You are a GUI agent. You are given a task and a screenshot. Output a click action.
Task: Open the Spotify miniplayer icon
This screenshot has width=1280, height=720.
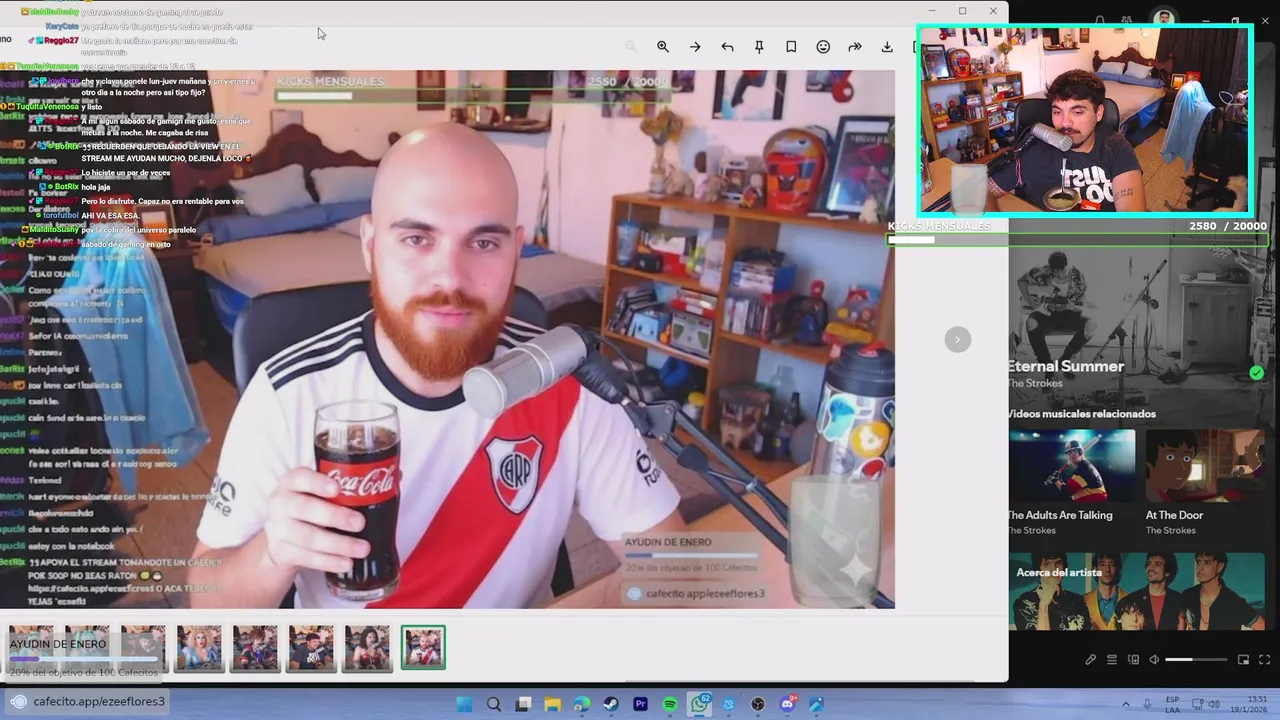[1243, 660]
